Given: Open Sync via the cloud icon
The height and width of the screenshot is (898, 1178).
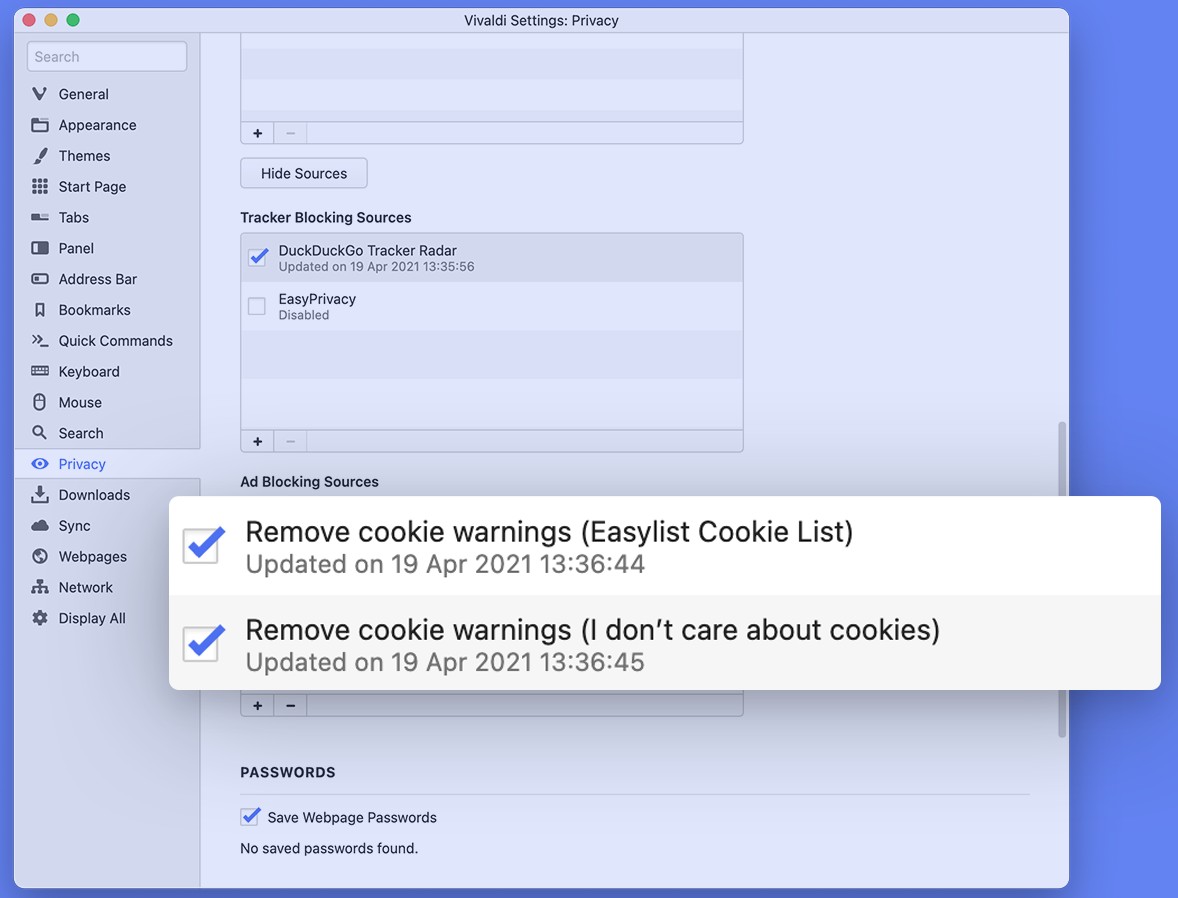Looking at the screenshot, I should 40,526.
